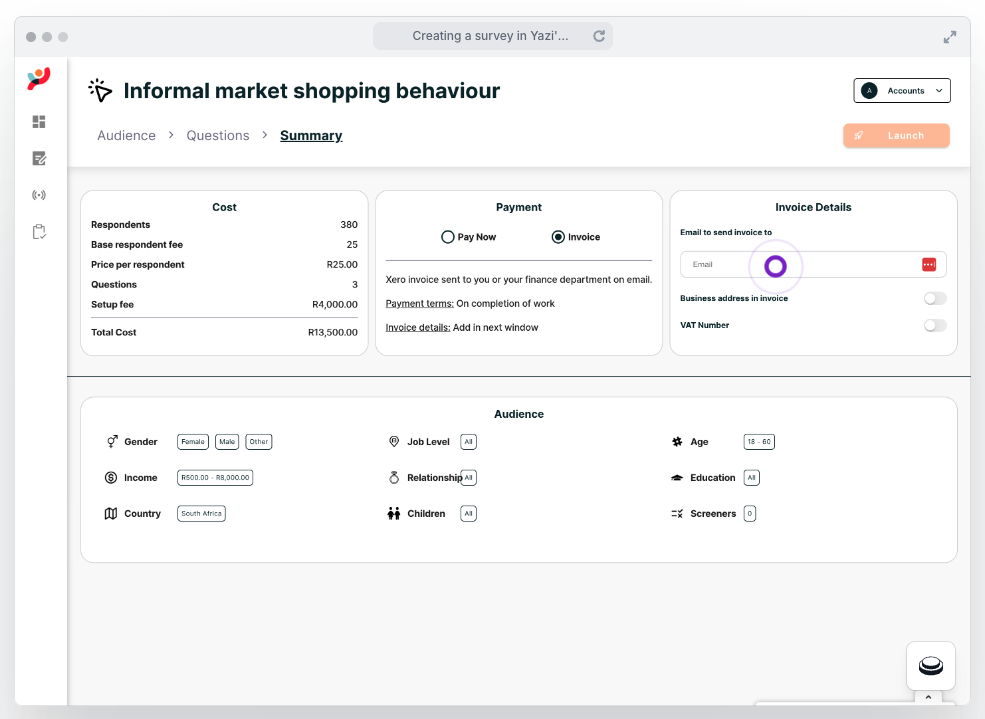Enable Business address in invoice toggle
The height and width of the screenshot is (719, 985).
[934, 298]
